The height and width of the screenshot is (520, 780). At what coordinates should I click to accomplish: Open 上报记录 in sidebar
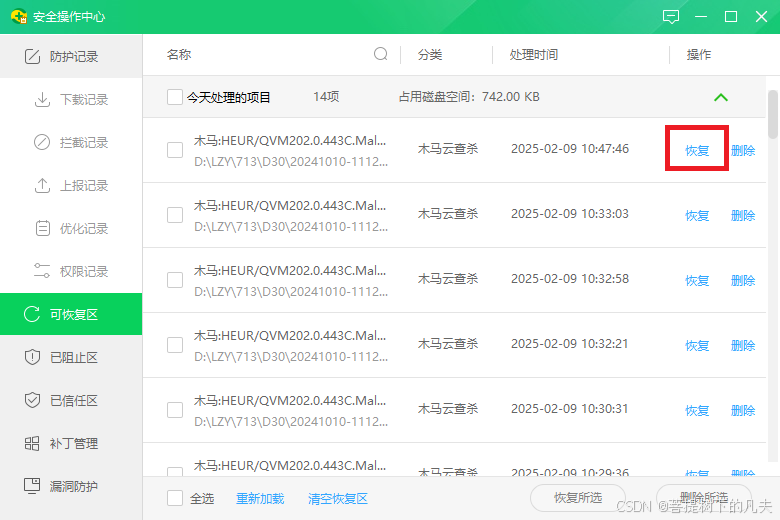pos(71,185)
